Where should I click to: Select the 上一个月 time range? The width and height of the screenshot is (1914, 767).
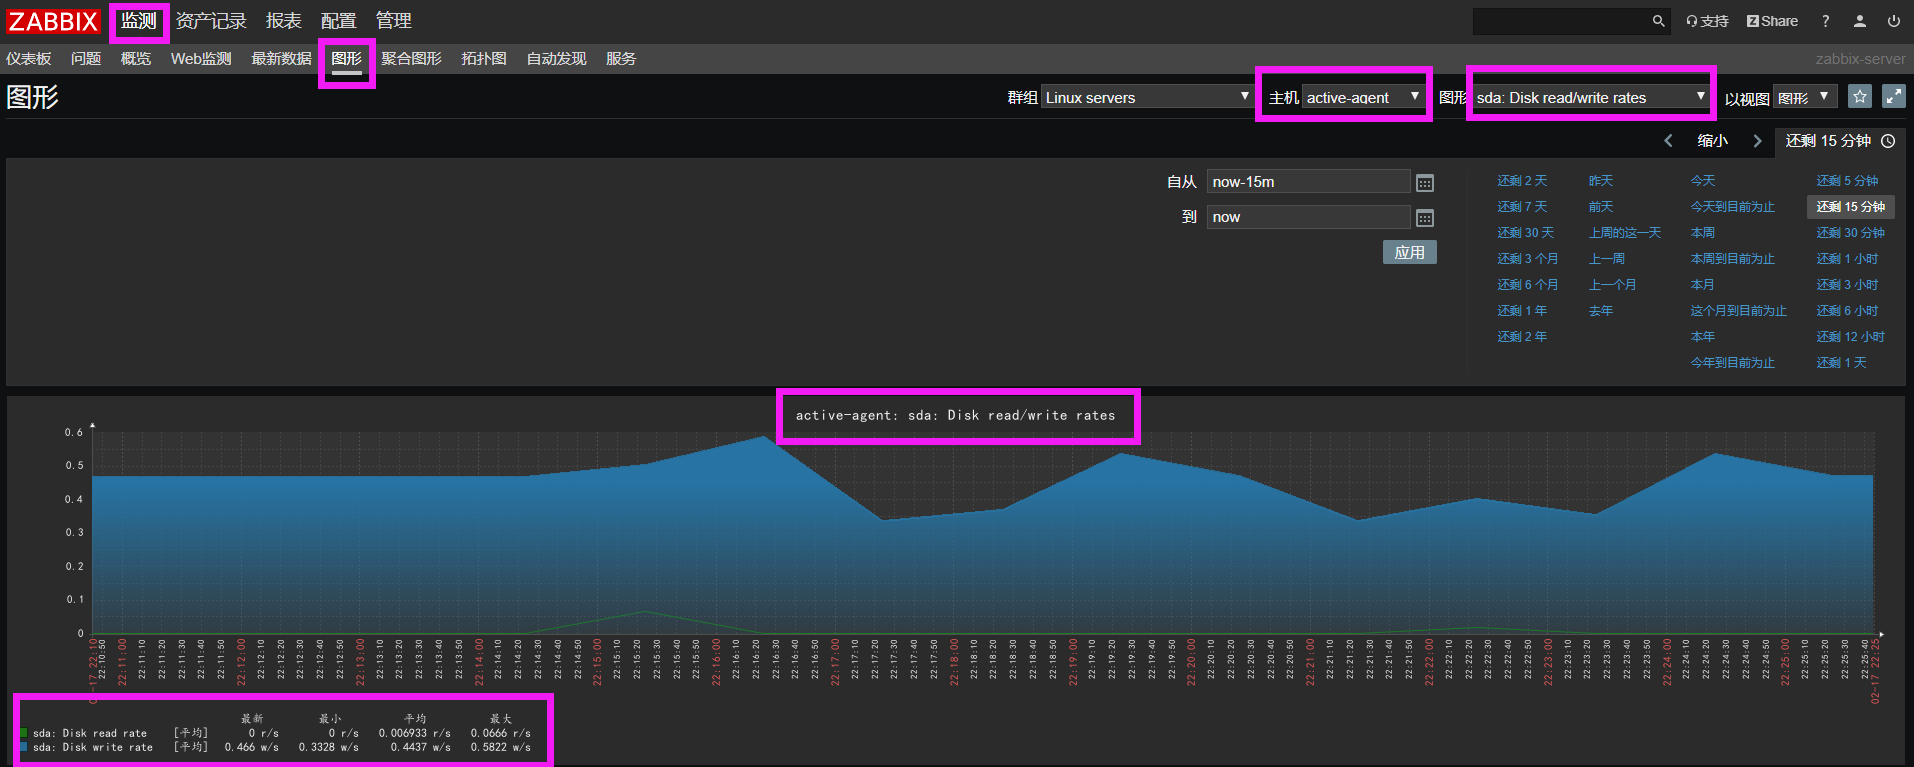(x=1613, y=285)
